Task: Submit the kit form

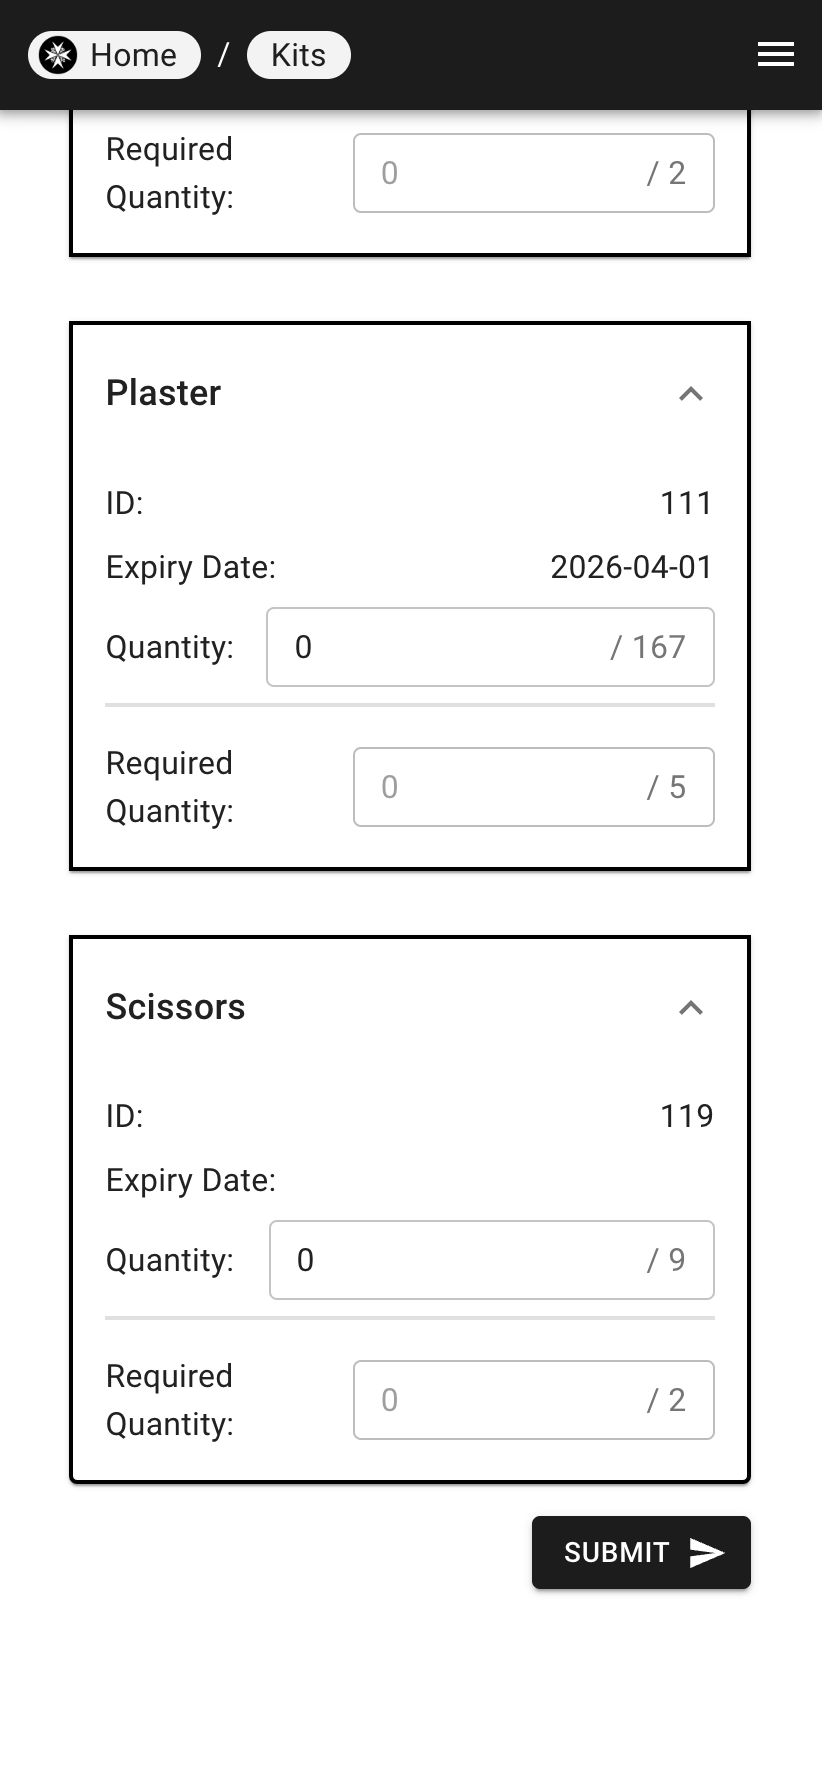Action: [x=641, y=1552]
